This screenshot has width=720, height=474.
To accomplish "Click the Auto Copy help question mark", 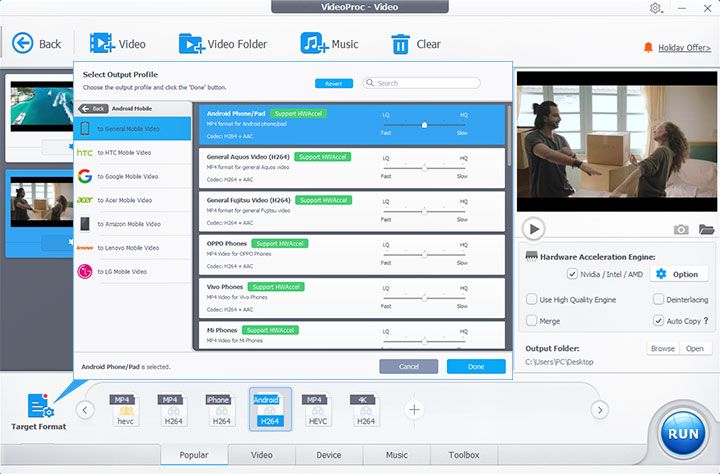I will click(706, 321).
